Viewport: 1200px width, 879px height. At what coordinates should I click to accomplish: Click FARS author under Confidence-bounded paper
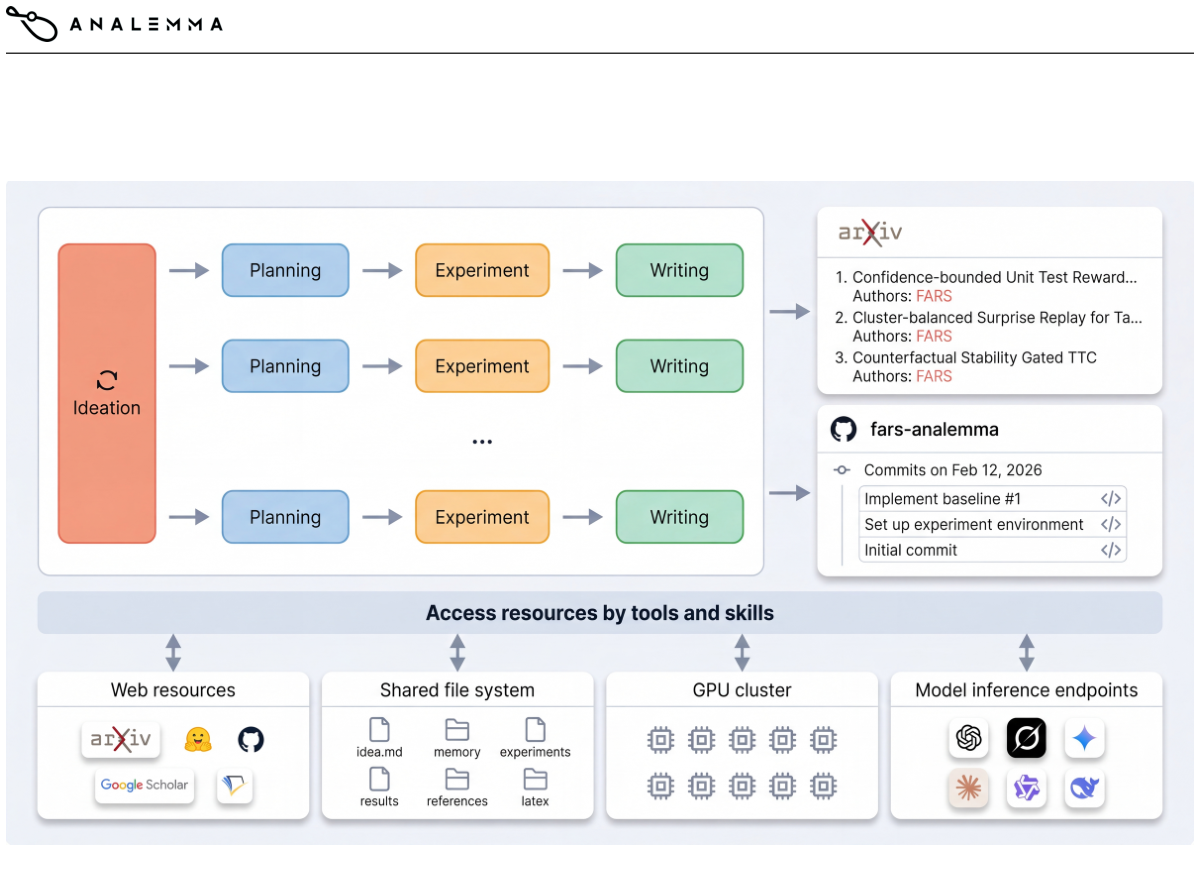(x=934, y=296)
